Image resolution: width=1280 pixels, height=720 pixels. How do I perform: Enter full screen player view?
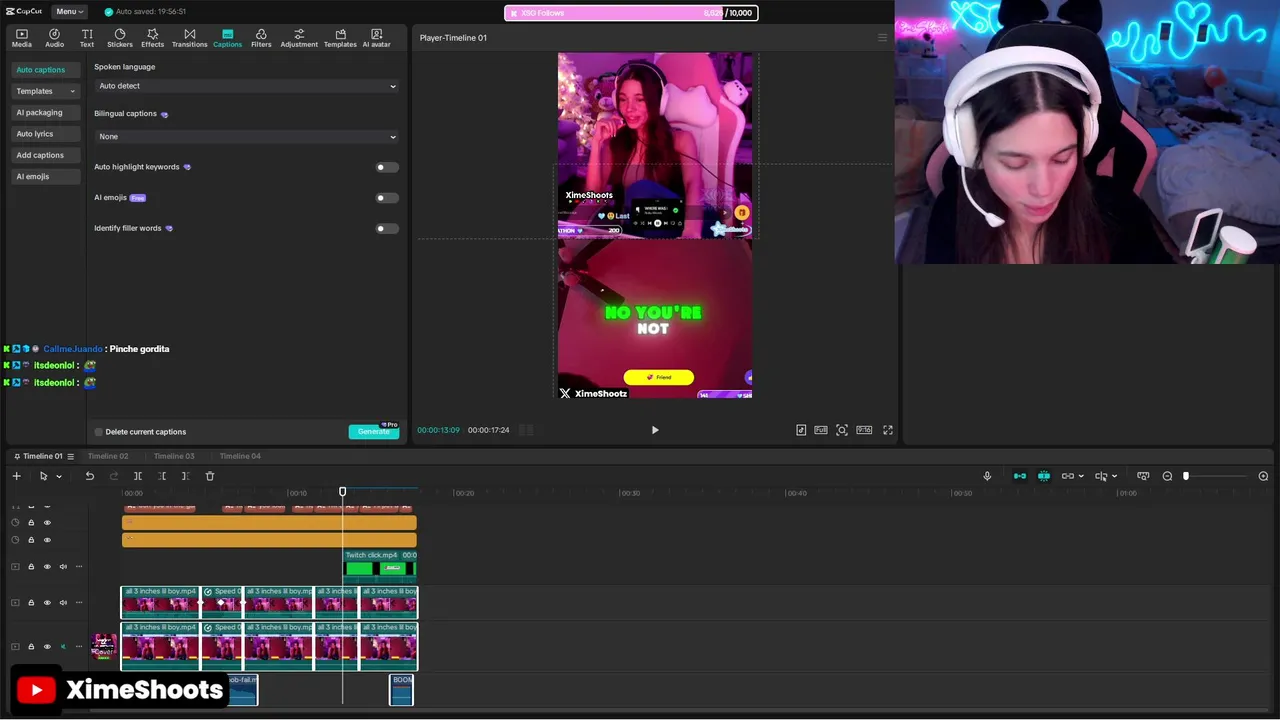pos(887,430)
